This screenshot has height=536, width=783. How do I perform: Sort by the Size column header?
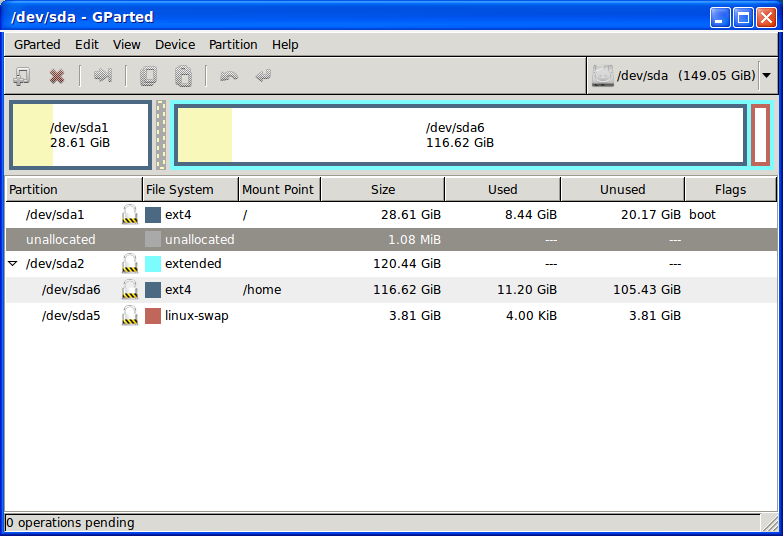click(x=382, y=189)
